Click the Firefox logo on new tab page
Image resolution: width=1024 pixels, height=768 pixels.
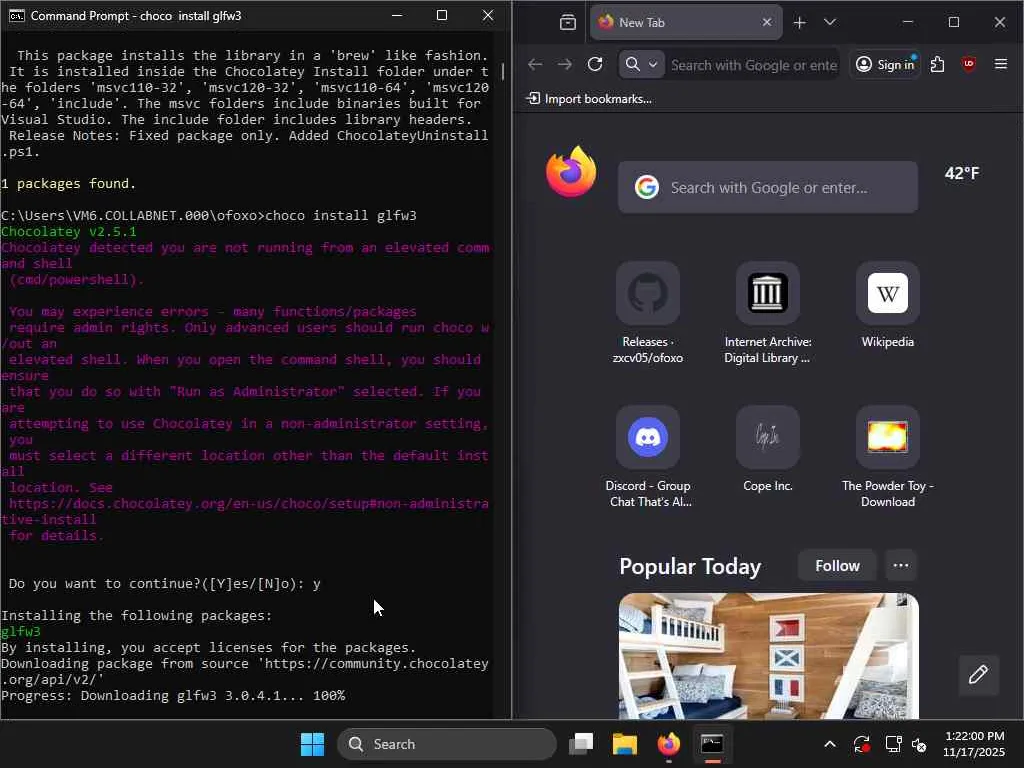click(571, 172)
